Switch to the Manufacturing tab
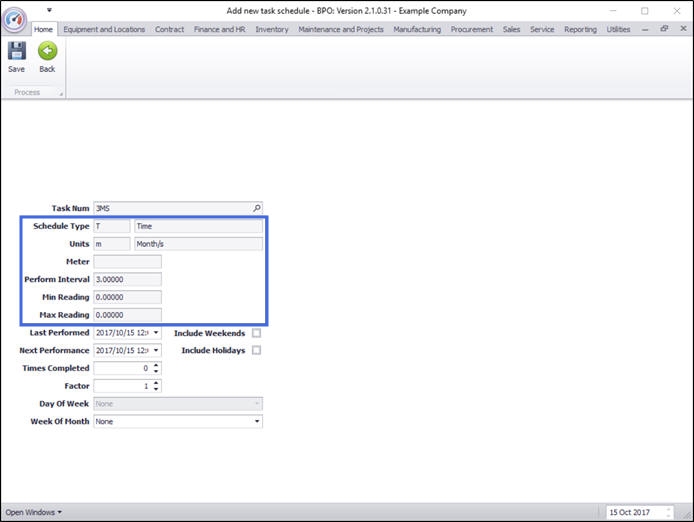The image size is (694, 522). coord(417,29)
